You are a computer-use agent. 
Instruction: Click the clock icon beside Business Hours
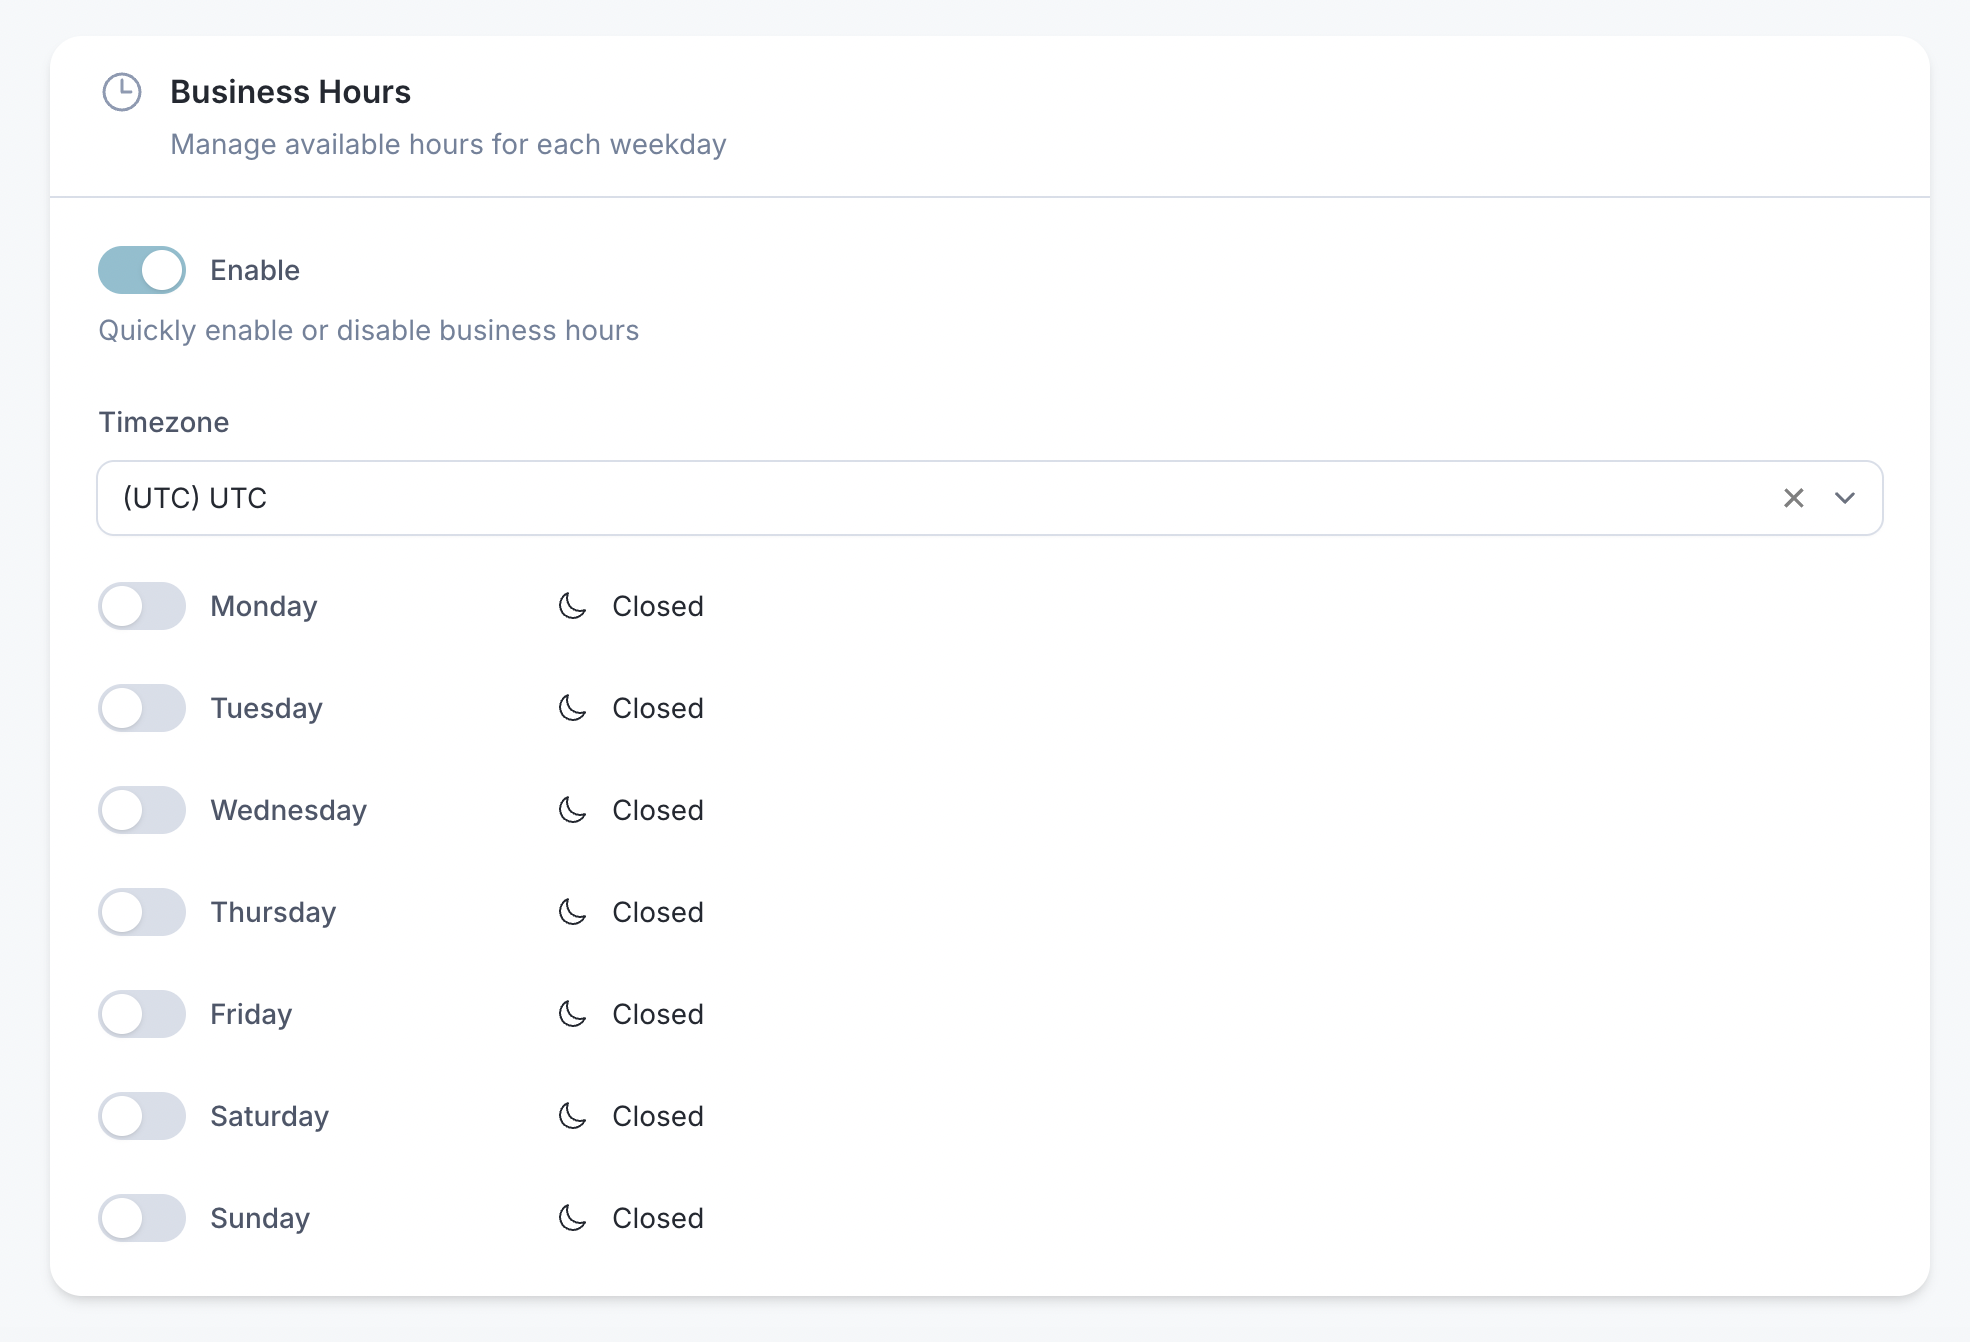pos(122,92)
